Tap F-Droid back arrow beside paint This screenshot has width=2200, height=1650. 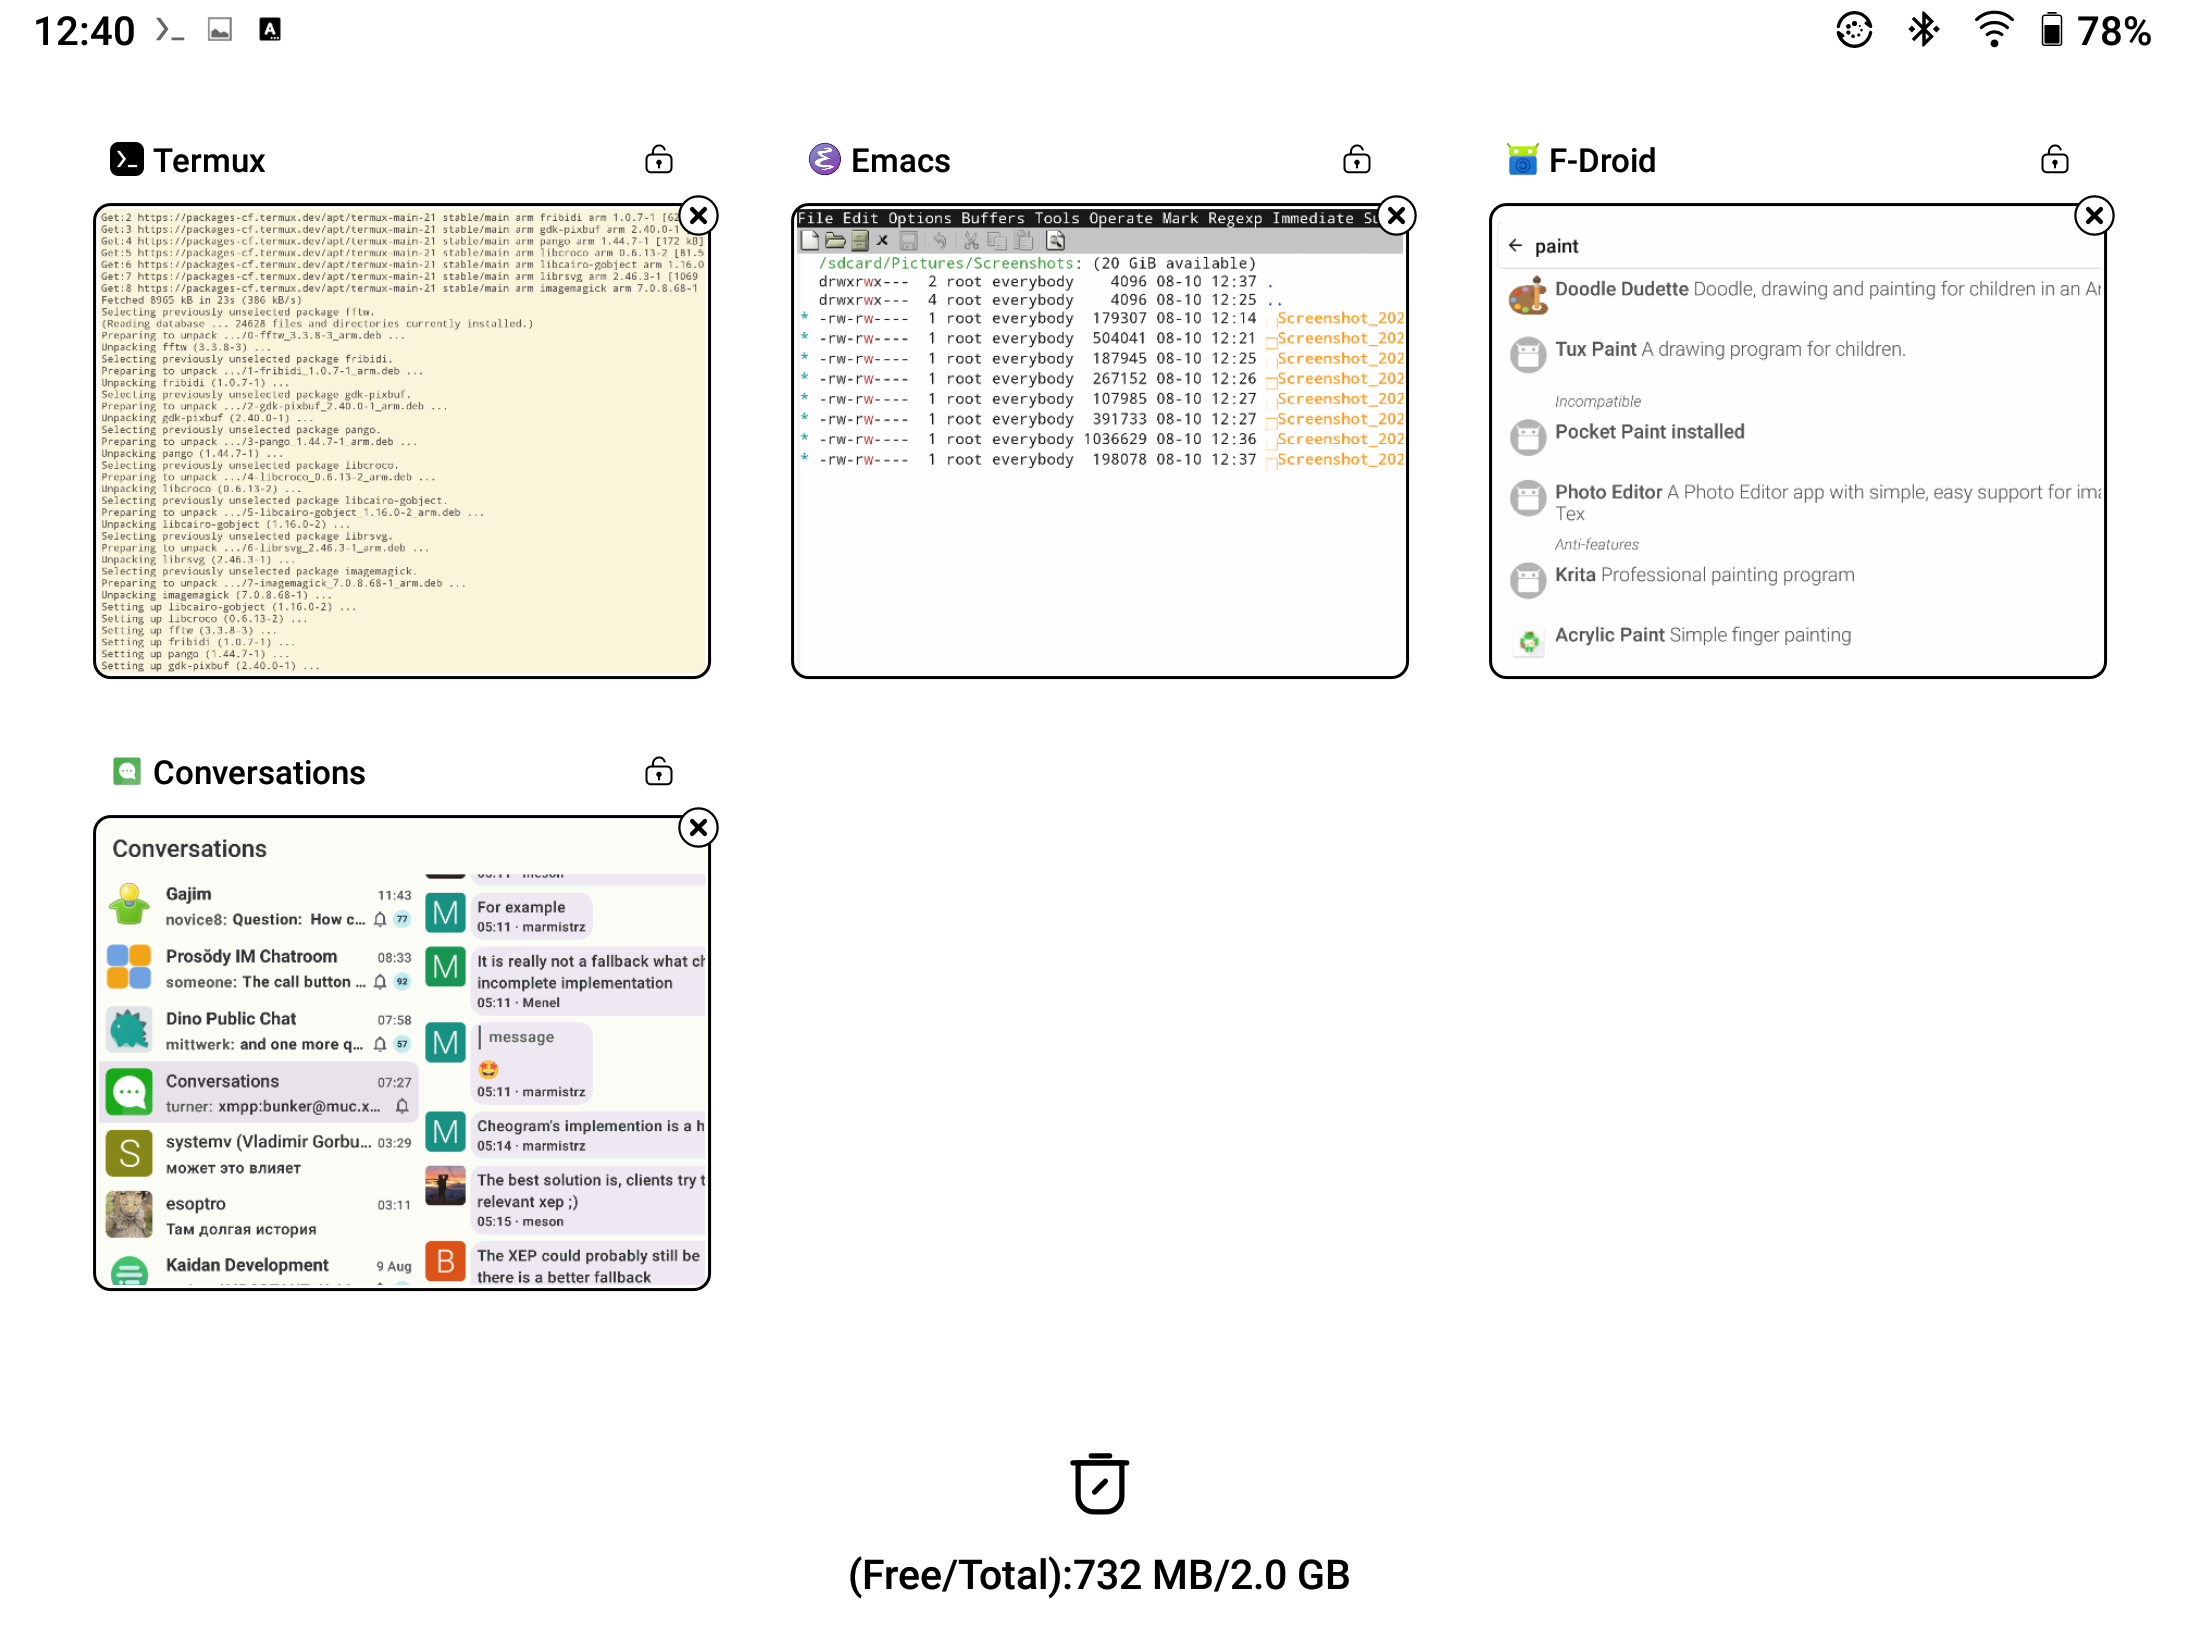pyautogui.click(x=1516, y=245)
